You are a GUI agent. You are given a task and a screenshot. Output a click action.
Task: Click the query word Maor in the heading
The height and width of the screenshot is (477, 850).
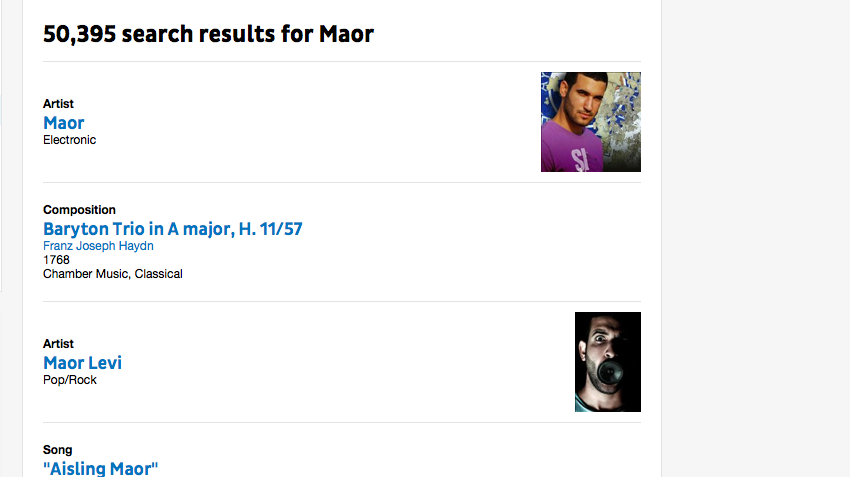[346, 34]
